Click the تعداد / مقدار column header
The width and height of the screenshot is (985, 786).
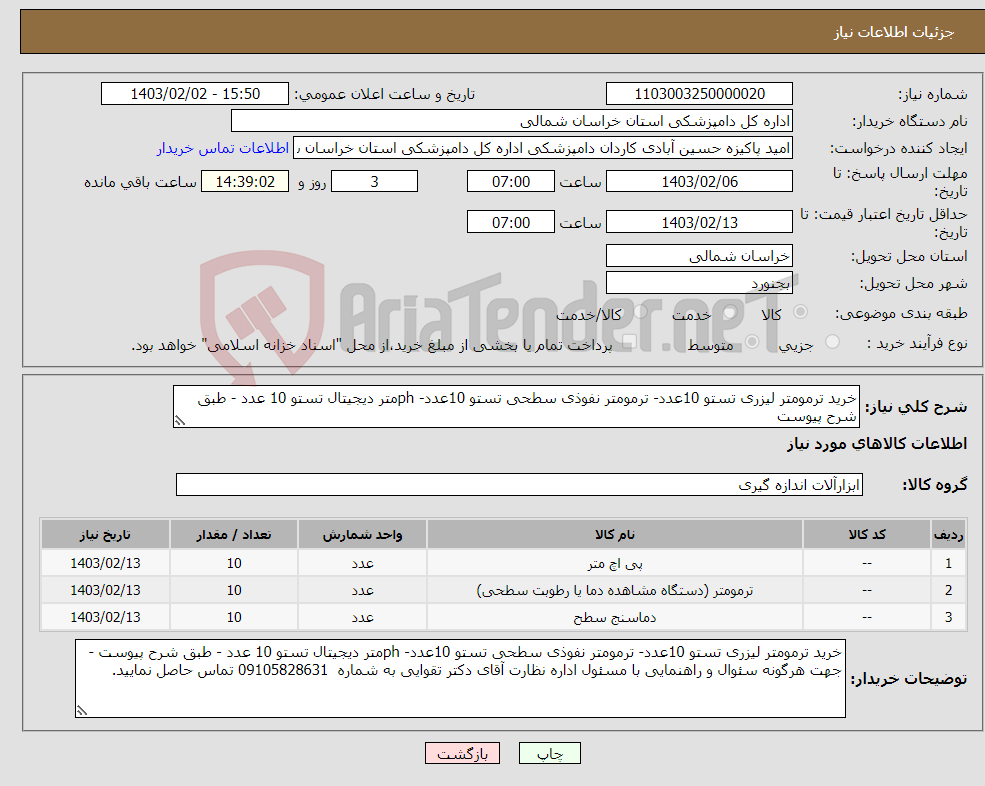tap(234, 535)
